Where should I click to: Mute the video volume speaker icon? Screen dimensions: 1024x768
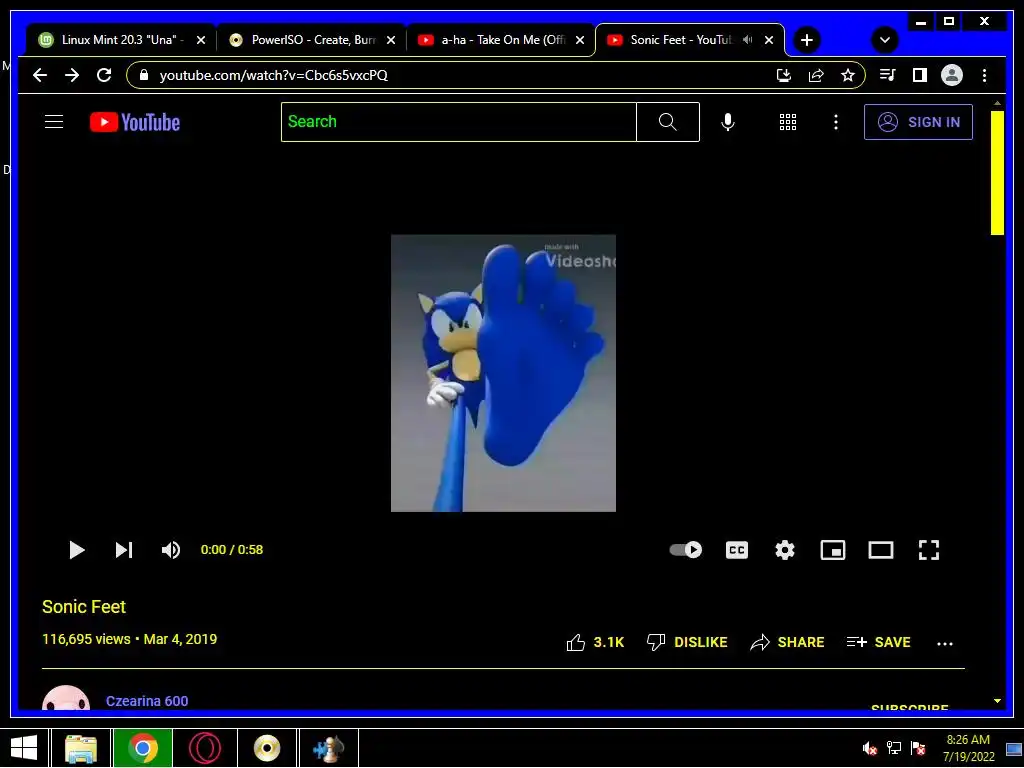[170, 550]
